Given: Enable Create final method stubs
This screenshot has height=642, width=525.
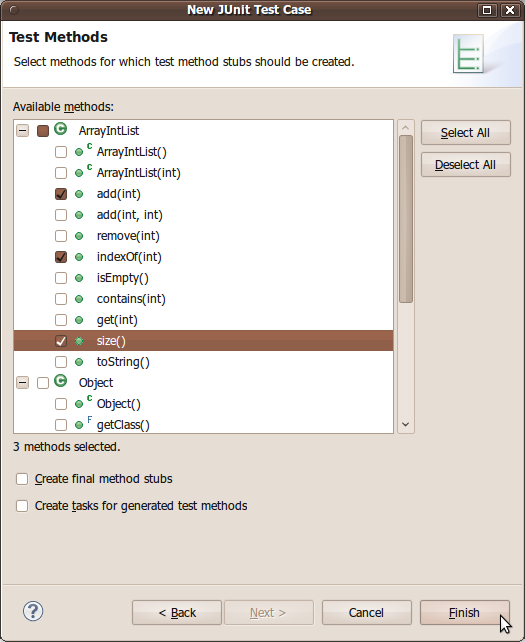Looking at the screenshot, I should pos(22,479).
